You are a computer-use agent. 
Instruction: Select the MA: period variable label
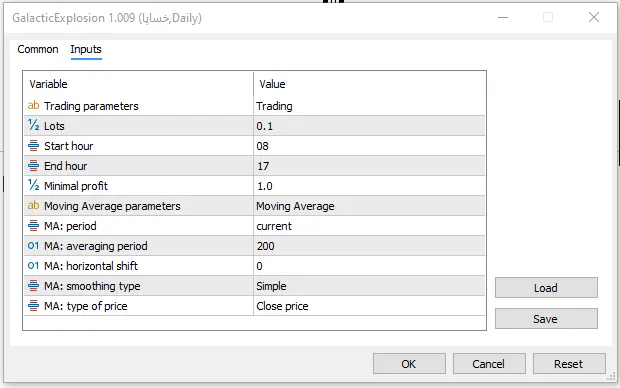pos(70,226)
